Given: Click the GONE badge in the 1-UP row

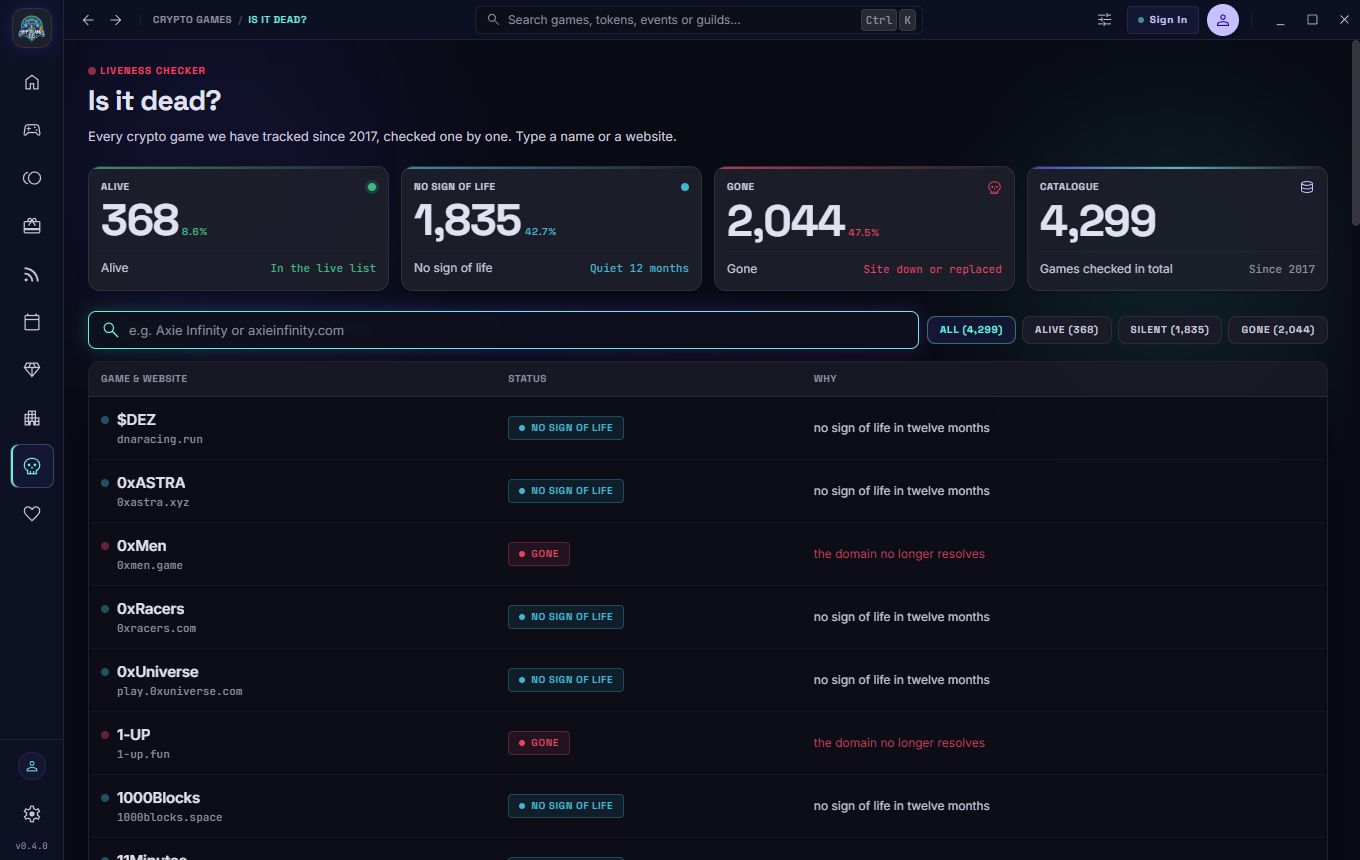Looking at the screenshot, I should 539,743.
